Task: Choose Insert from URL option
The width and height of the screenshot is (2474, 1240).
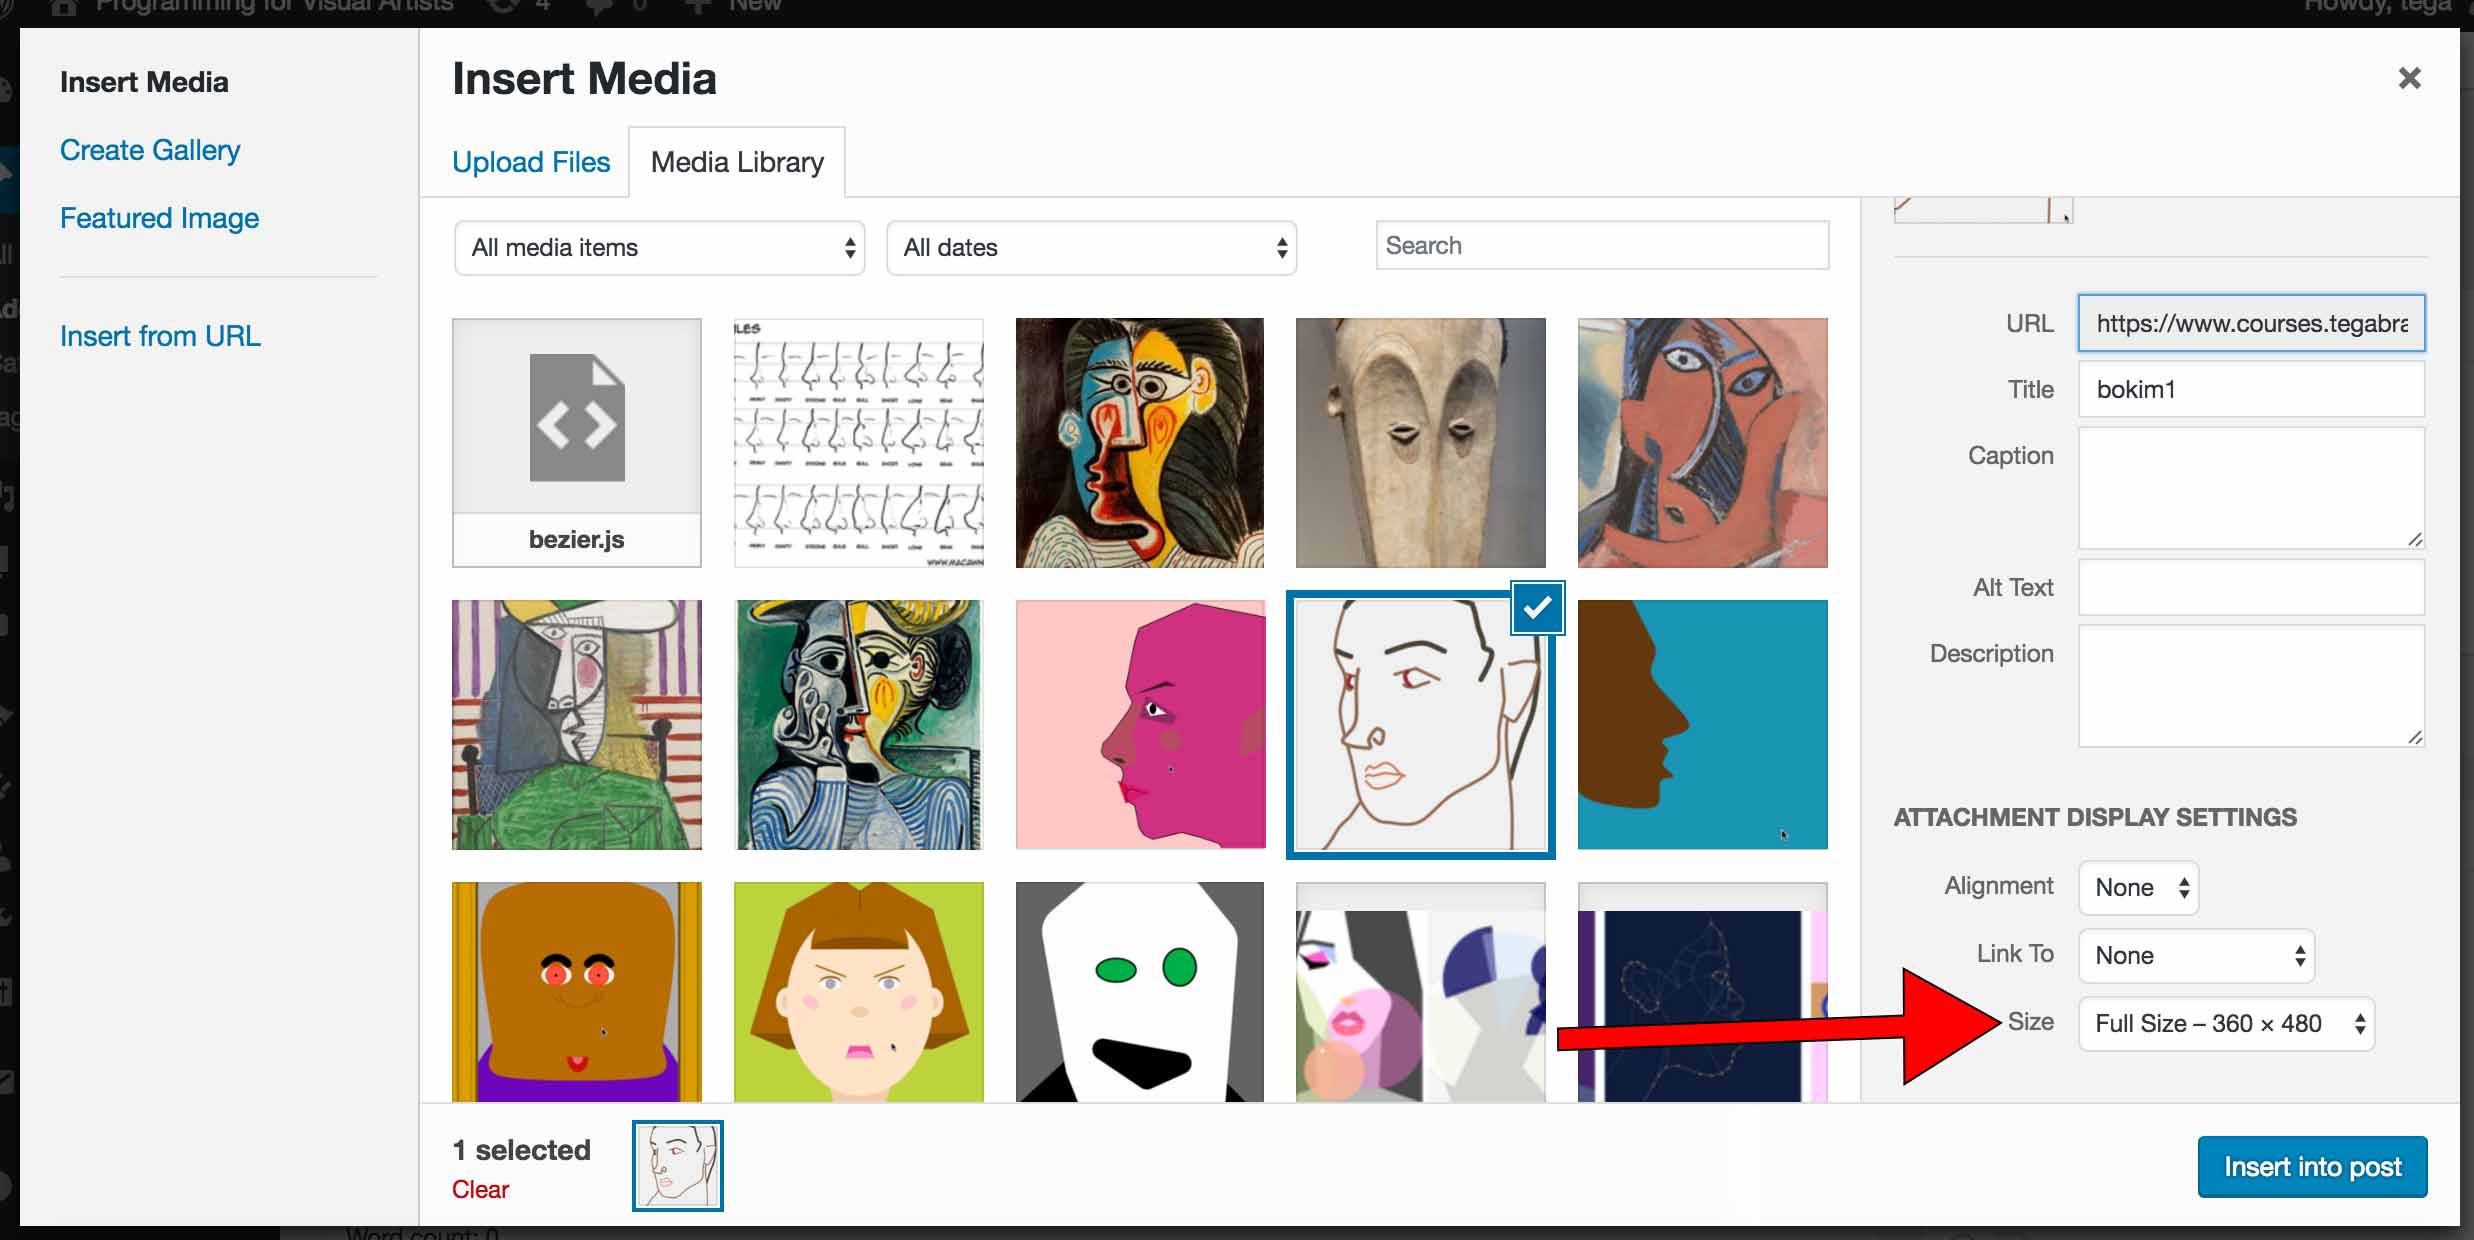Action: point(160,336)
